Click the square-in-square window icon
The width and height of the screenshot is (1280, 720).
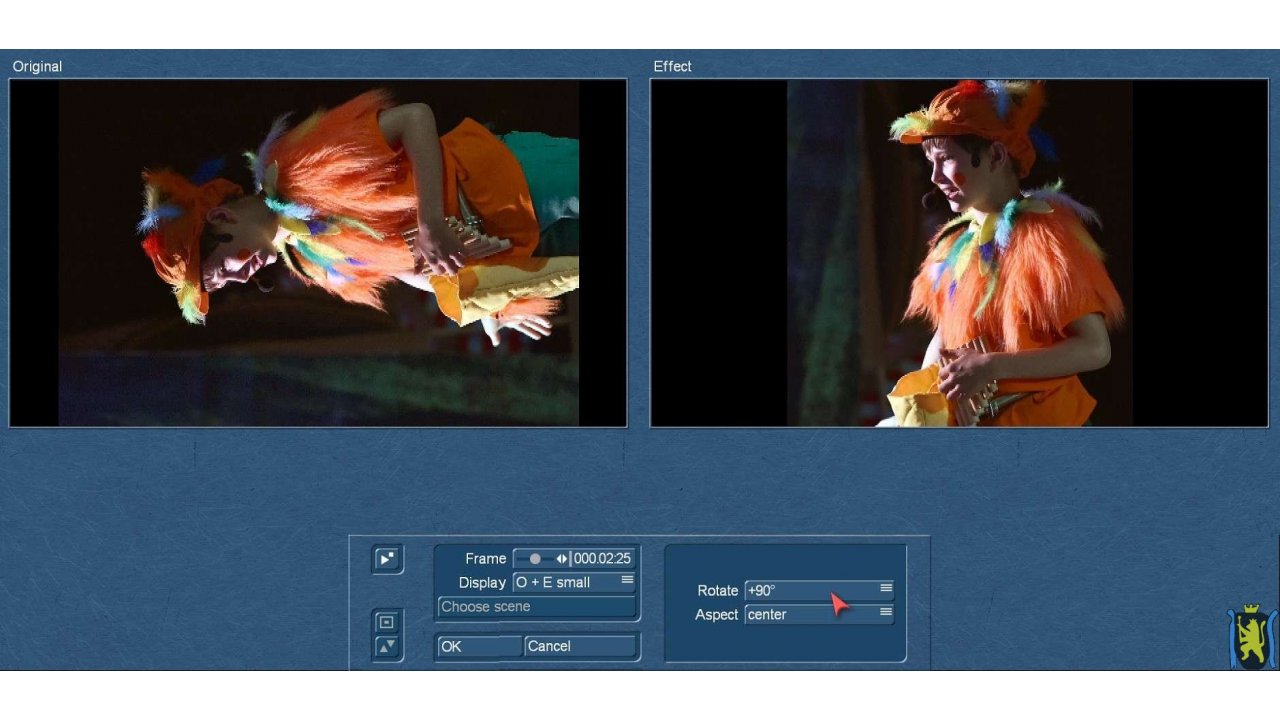click(x=387, y=622)
